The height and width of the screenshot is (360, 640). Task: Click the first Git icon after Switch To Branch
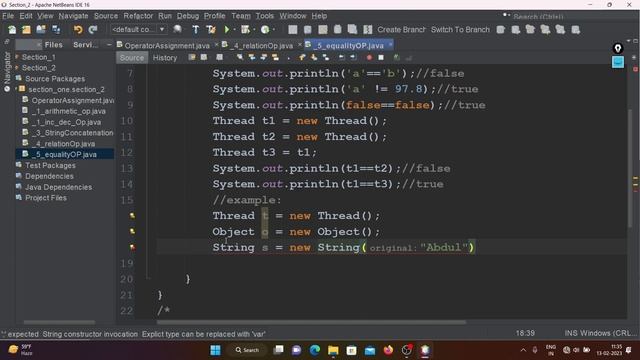[501, 30]
